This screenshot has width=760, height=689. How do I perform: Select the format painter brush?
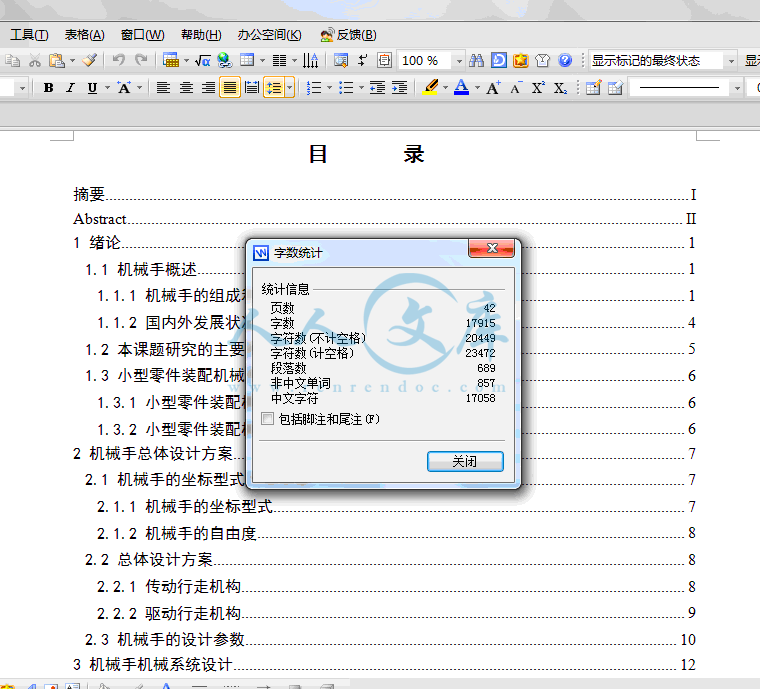90,61
